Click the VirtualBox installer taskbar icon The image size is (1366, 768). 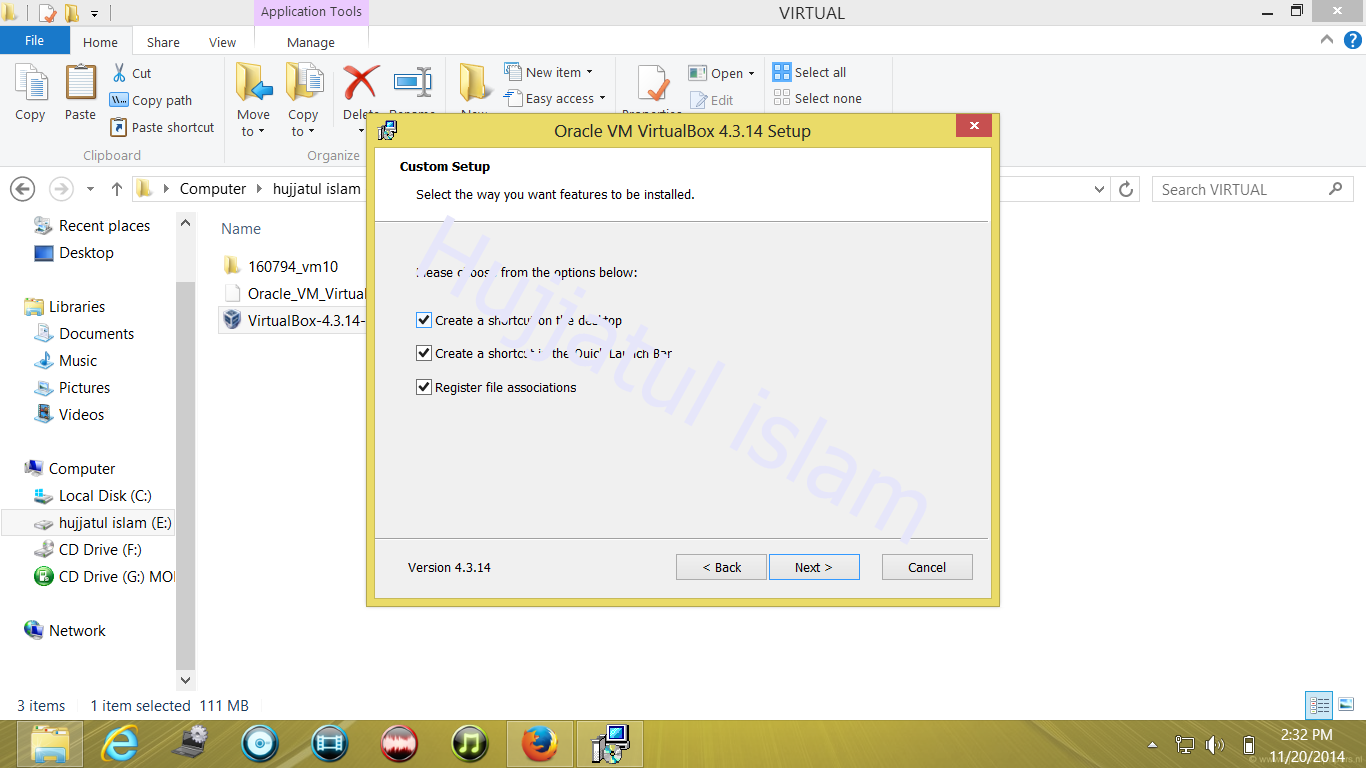(610, 744)
